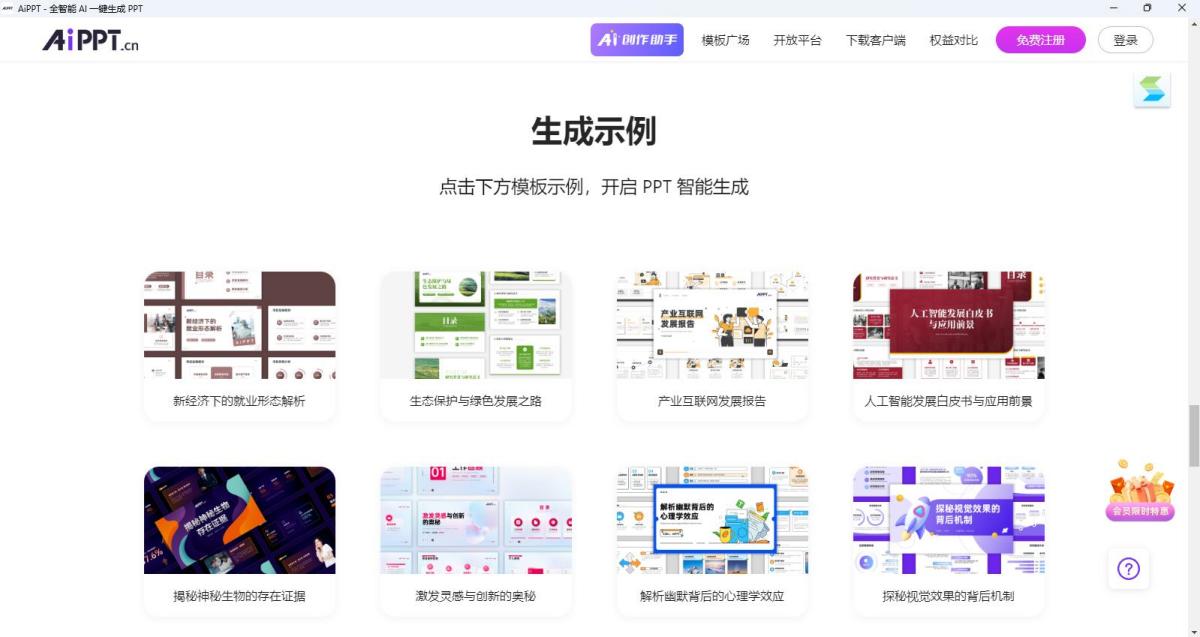Screen dimensions: 1200x637
Task: Open the 产业互联网发展报告 template thumbnail
Action: 712,326
